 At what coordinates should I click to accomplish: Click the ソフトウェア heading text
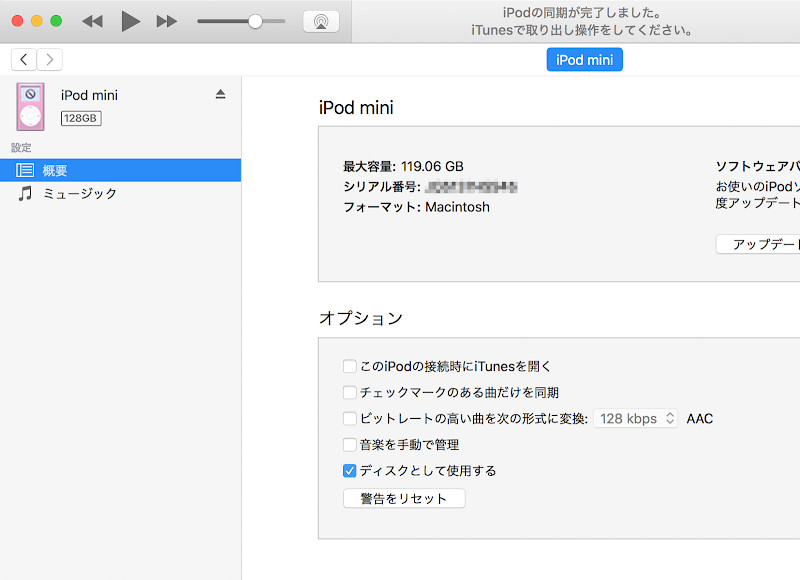click(x=758, y=166)
